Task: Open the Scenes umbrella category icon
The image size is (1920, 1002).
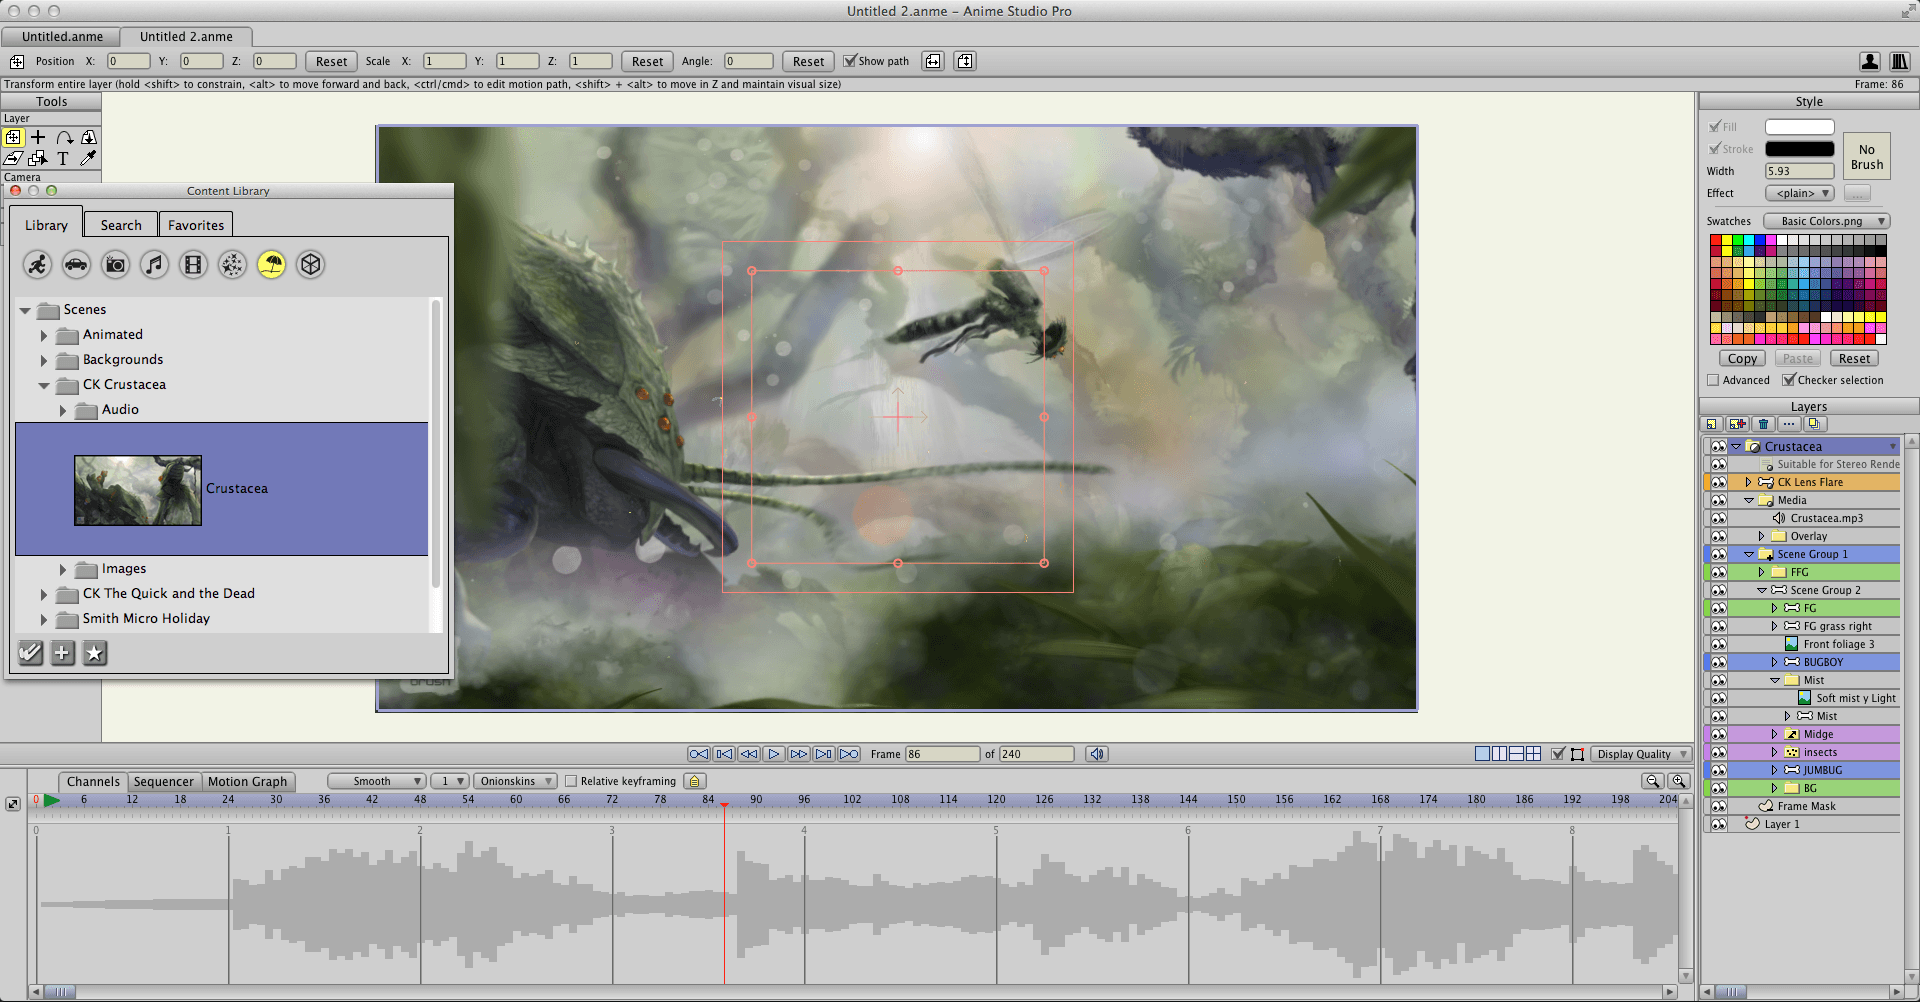Action: click(272, 264)
